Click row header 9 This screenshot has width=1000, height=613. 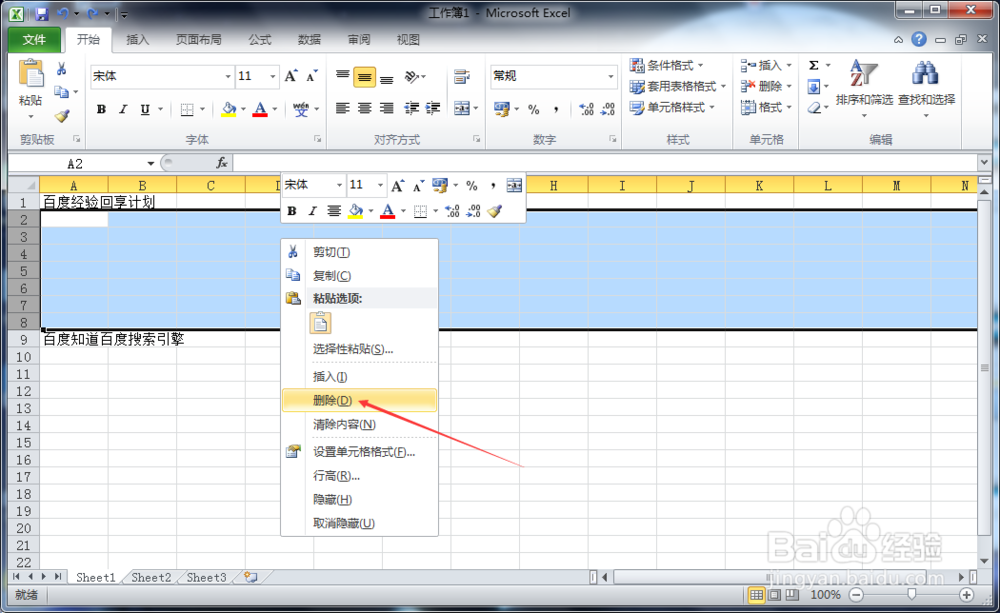pos(24,339)
